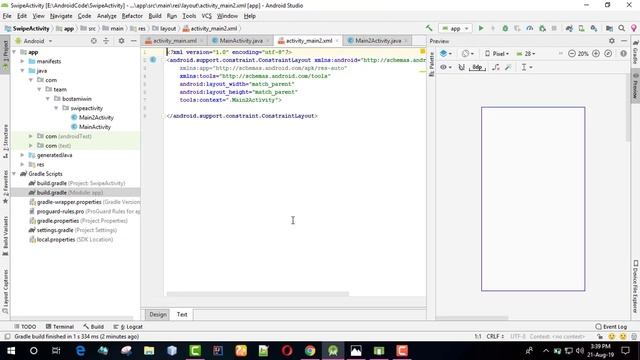640x360 pixels.
Task: Open the Preview panel settings gear
Action: 611,41
